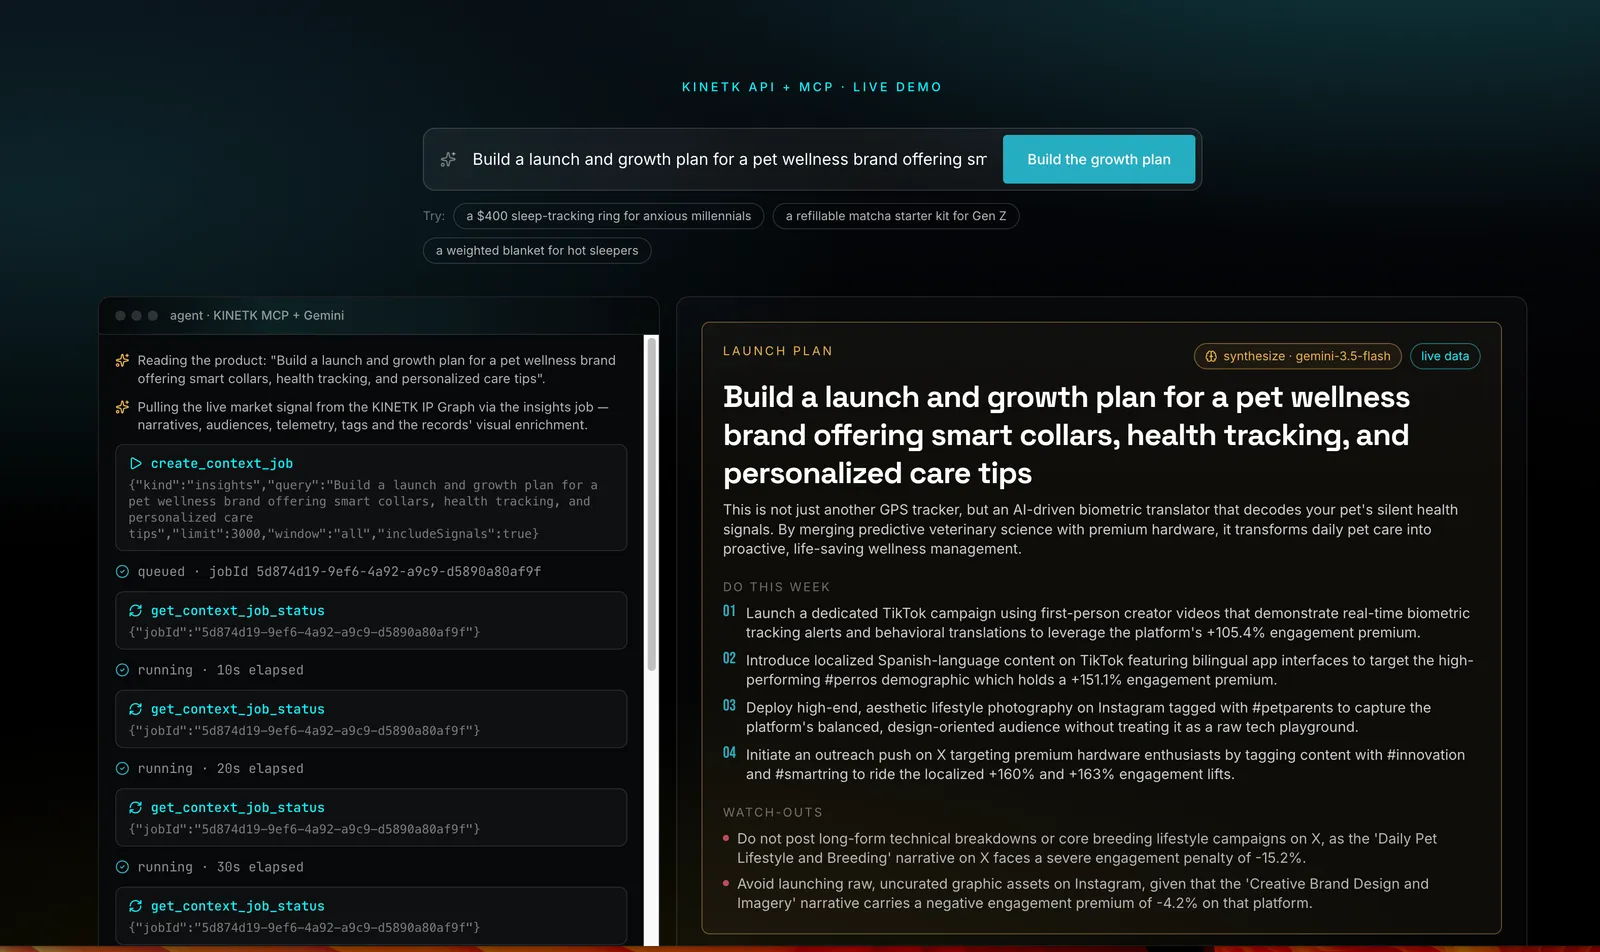Click the play icon next to create_context_job
This screenshot has width=1600, height=952.
coord(136,464)
